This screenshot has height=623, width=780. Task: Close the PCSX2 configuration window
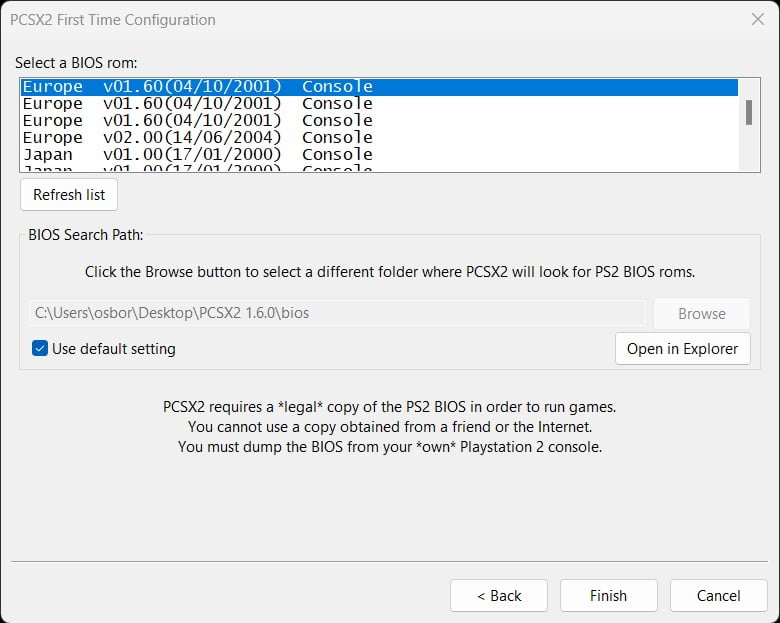point(758,19)
